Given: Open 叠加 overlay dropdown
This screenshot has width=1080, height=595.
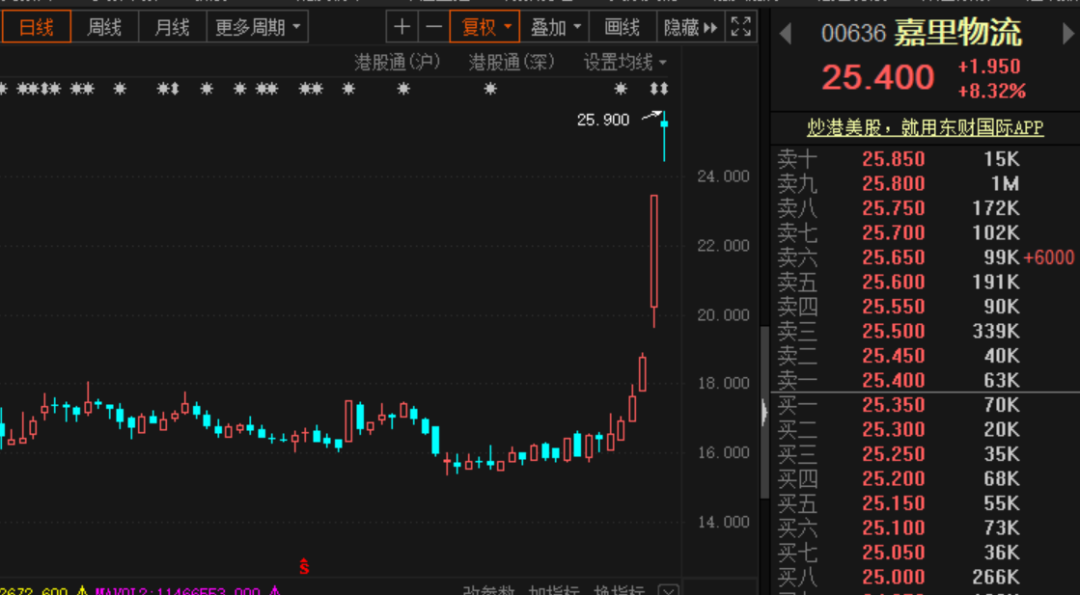Looking at the screenshot, I should click(554, 28).
